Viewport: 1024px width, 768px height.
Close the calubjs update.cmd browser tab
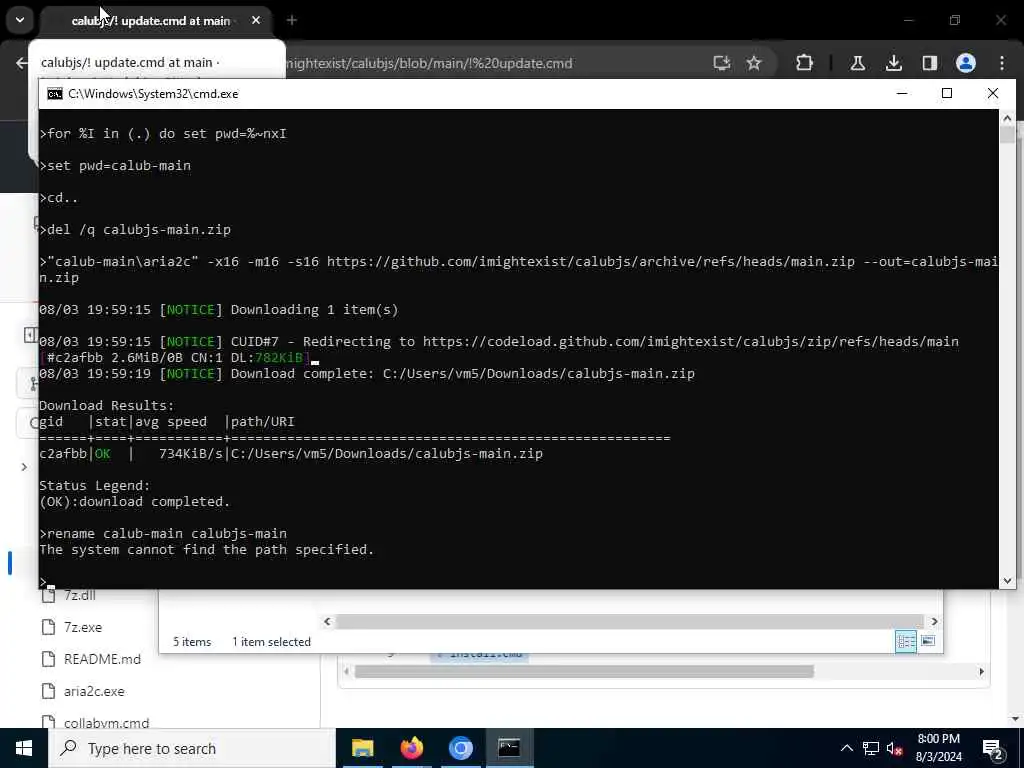pos(256,20)
